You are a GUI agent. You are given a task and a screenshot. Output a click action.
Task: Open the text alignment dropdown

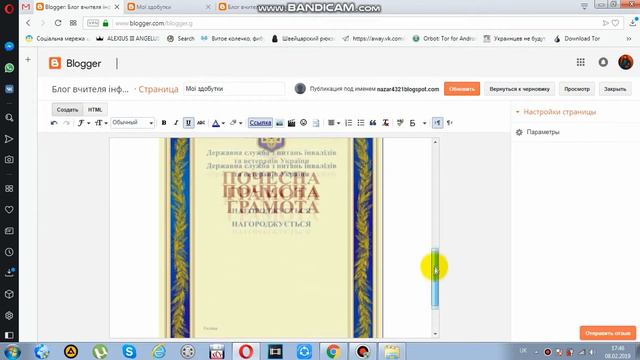click(x=333, y=123)
